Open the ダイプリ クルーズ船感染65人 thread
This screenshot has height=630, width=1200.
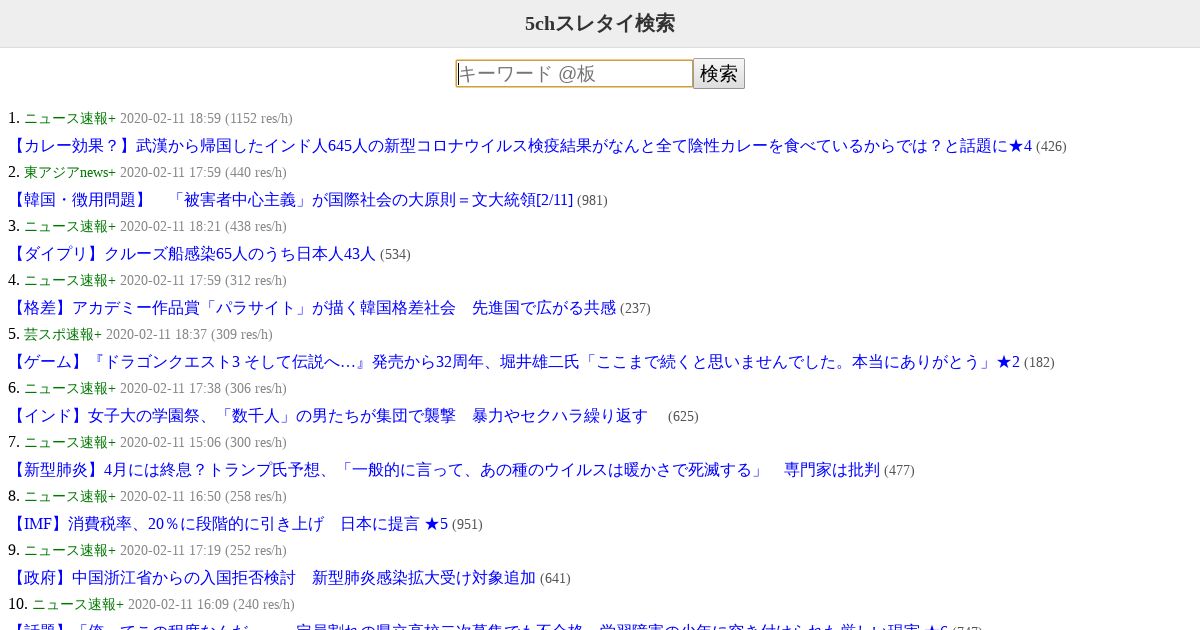pos(192,254)
